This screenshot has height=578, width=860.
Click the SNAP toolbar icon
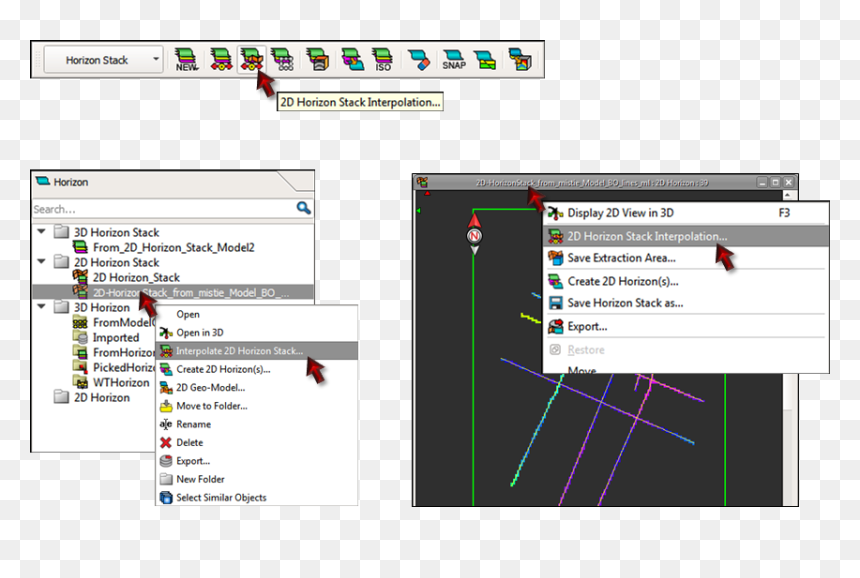454,59
